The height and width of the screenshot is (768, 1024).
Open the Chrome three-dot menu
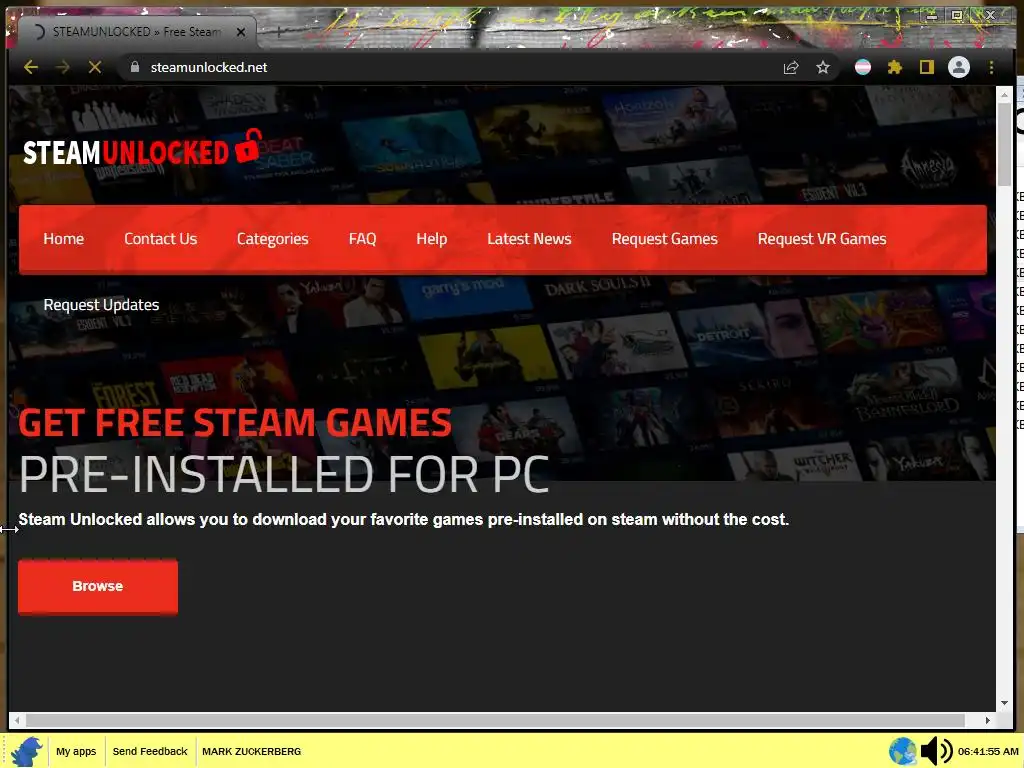tap(991, 67)
